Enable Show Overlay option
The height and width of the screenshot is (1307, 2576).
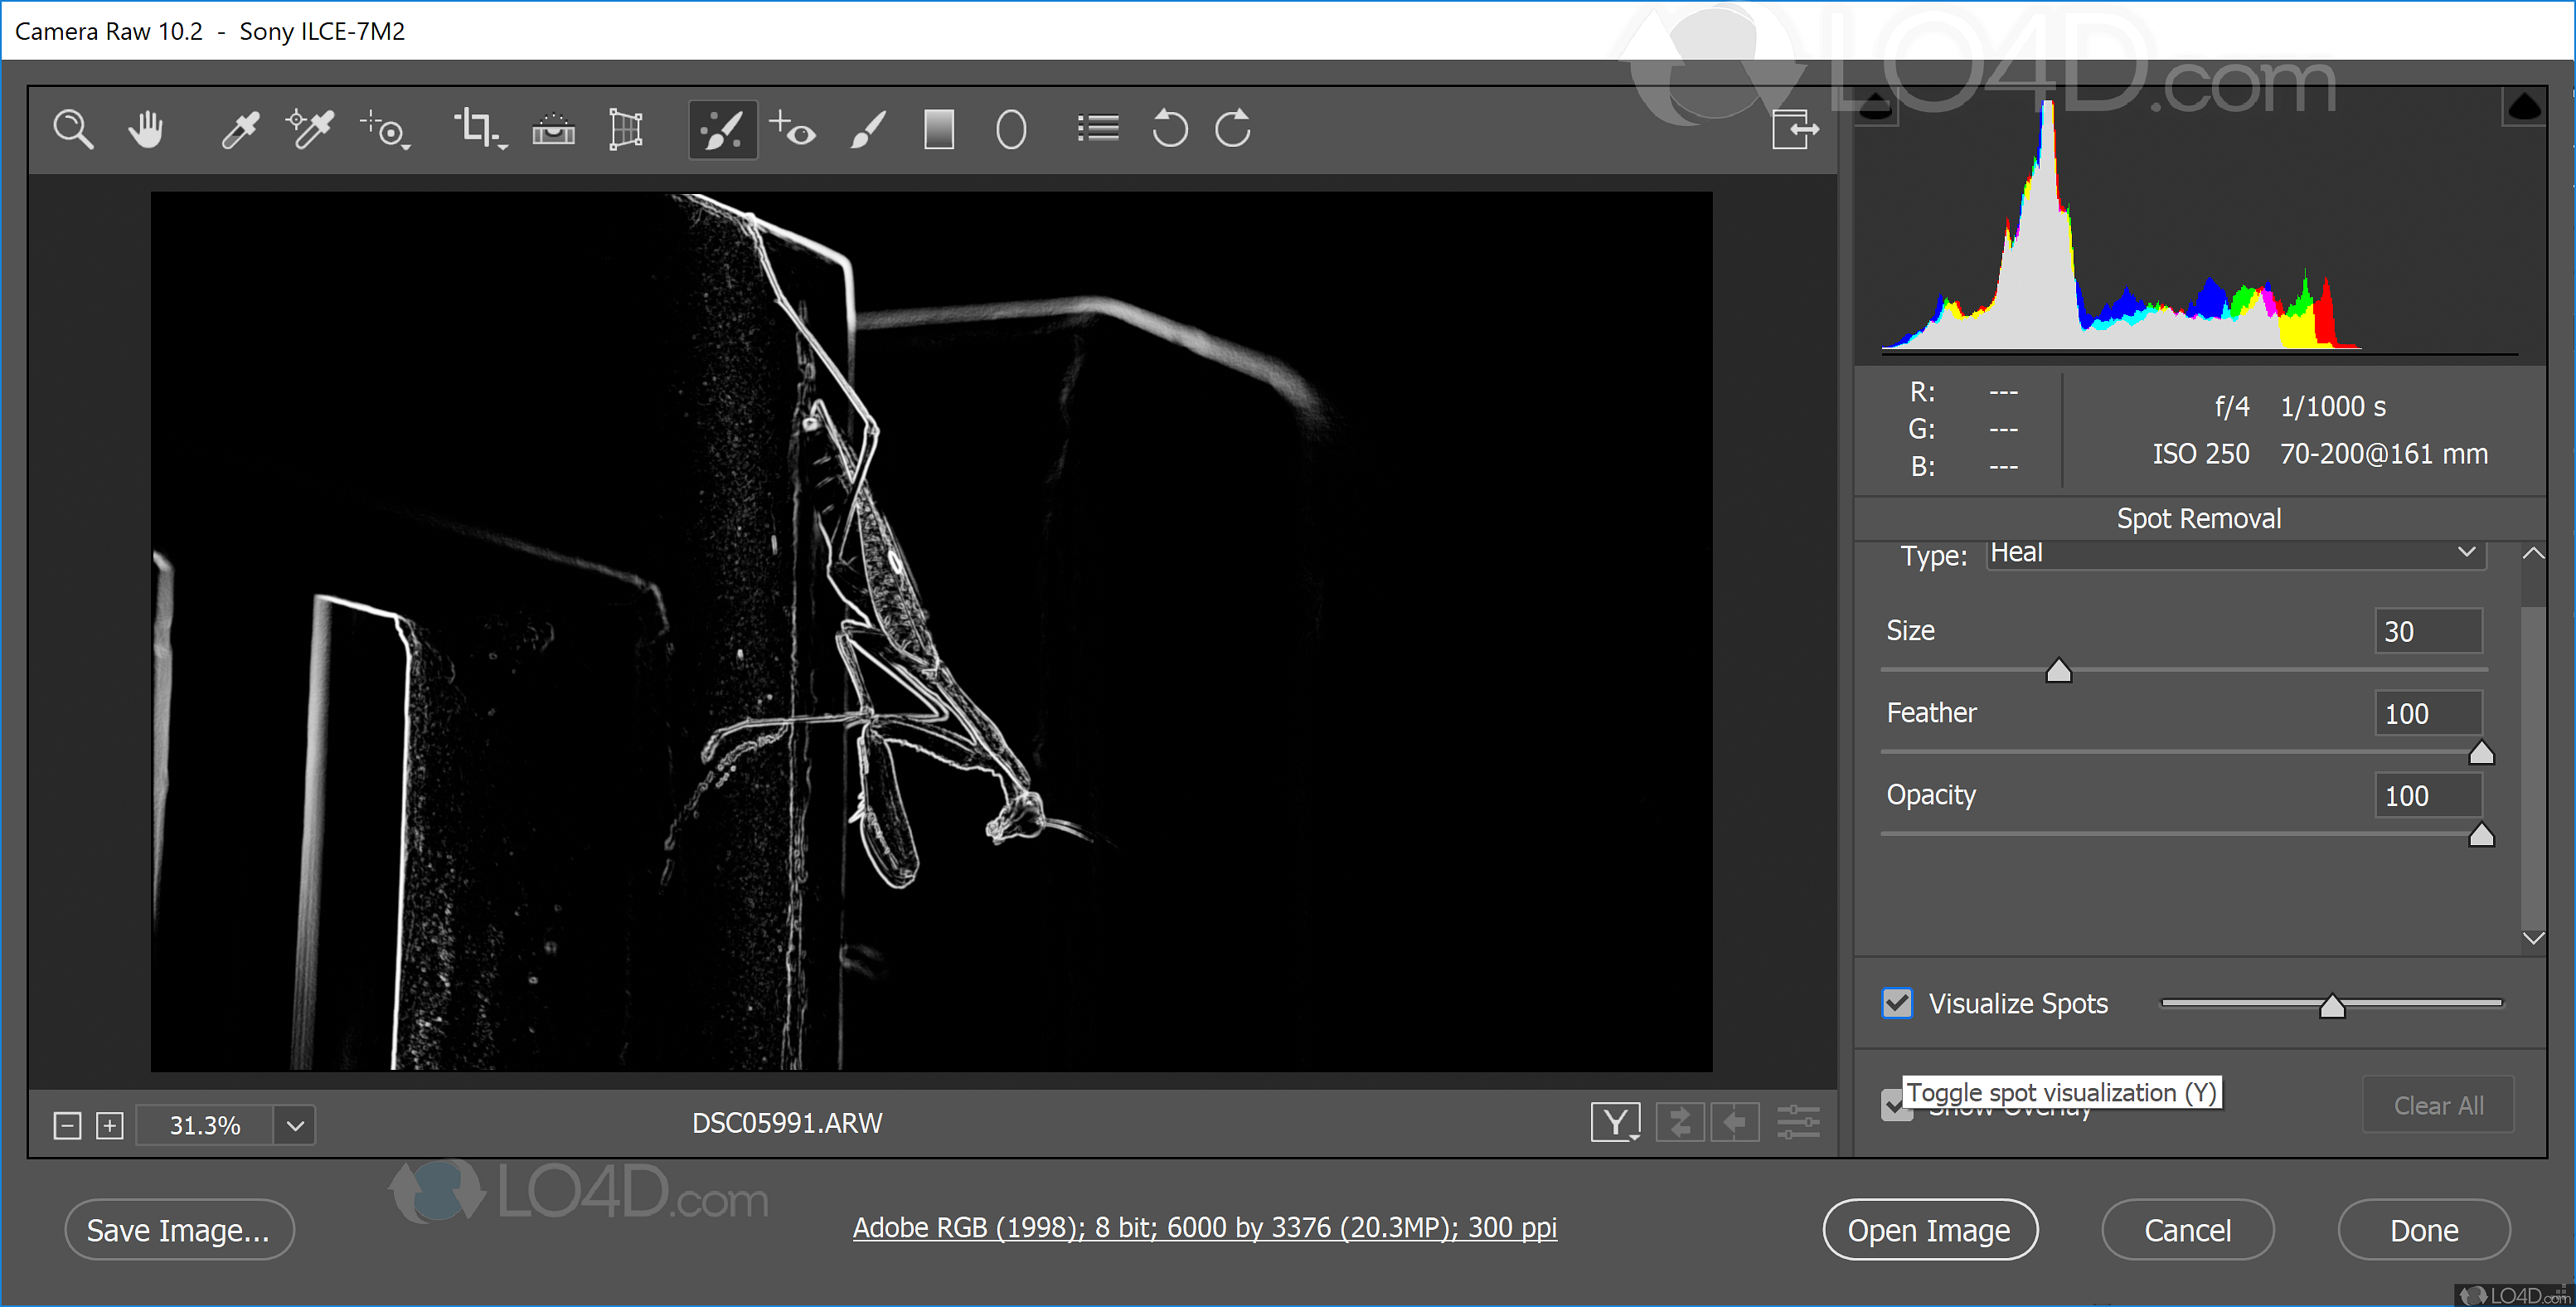(1894, 1107)
